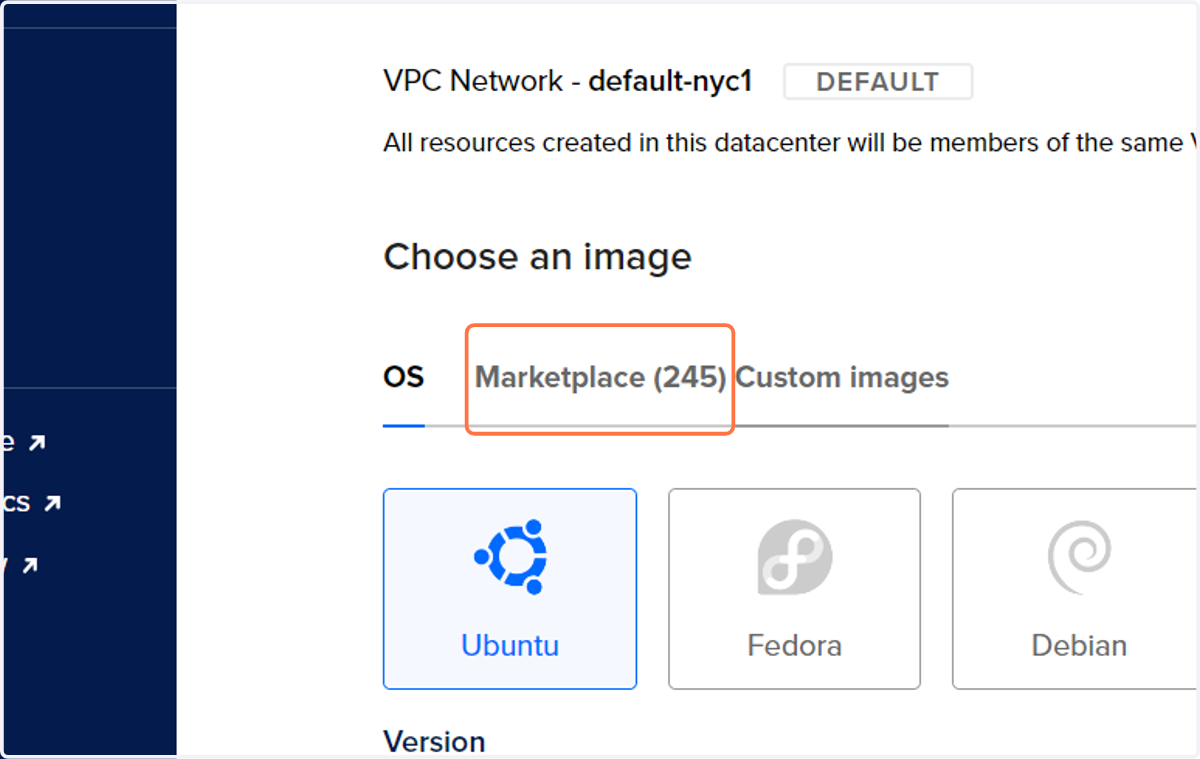This screenshot has height=759, width=1200.
Task: Click the default-nyc1 VPC network name
Action: [670, 82]
